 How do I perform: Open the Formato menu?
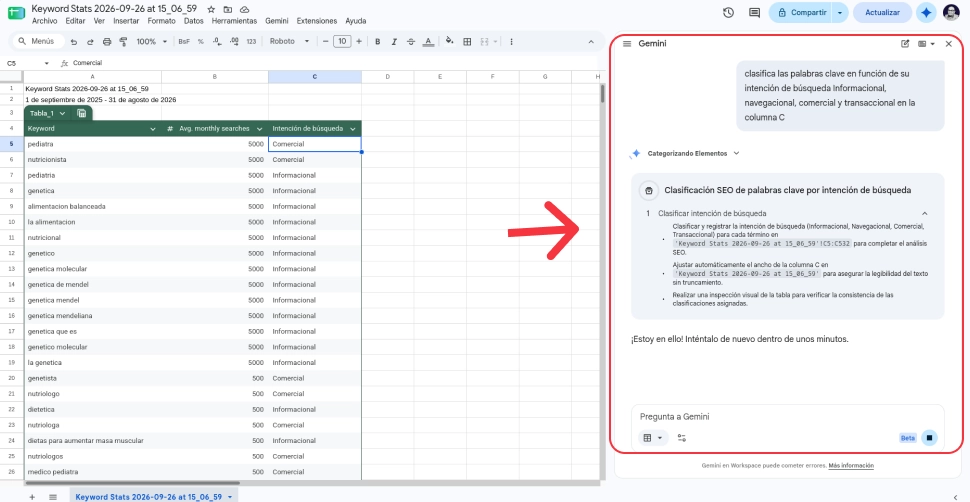coord(161,20)
